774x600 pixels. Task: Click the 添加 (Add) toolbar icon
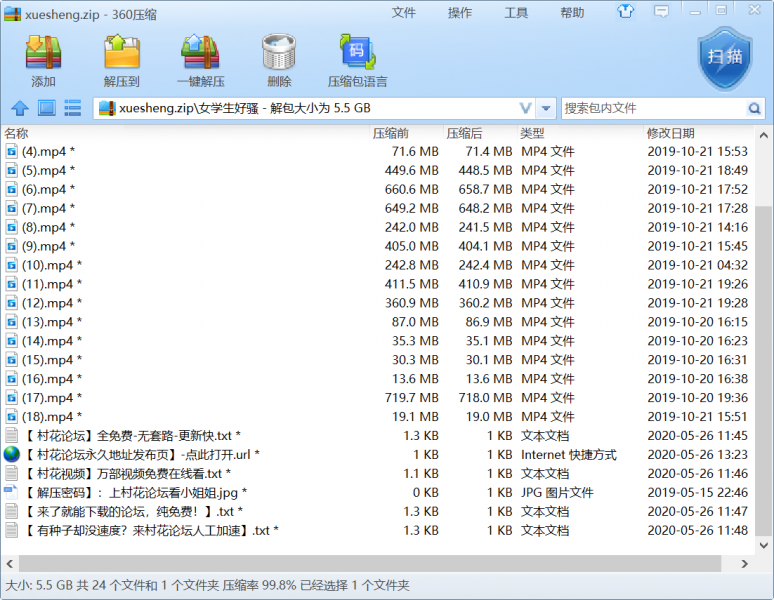(x=43, y=58)
